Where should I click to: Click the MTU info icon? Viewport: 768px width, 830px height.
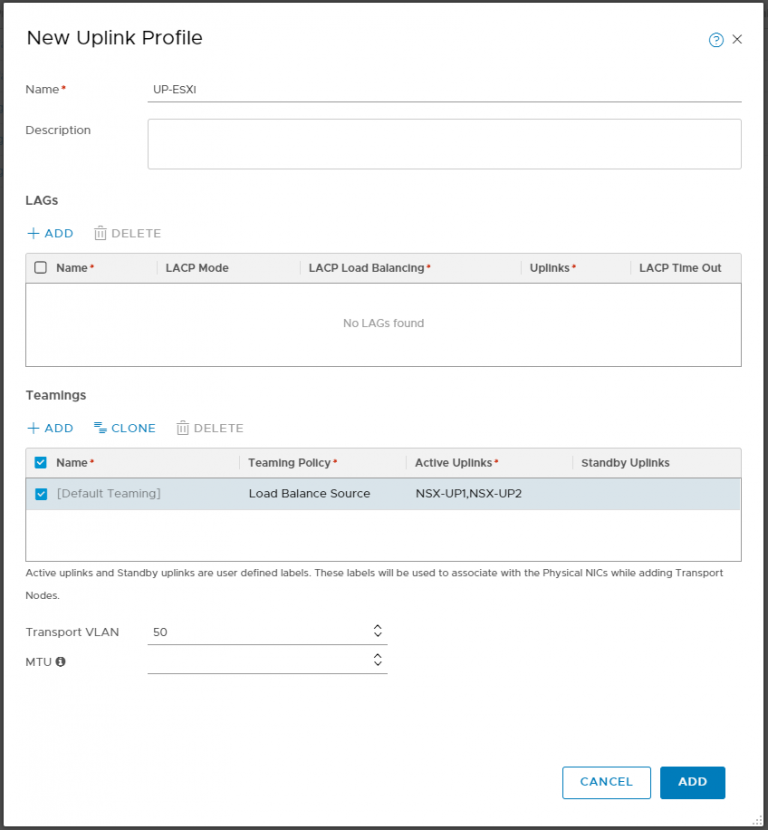coord(60,661)
